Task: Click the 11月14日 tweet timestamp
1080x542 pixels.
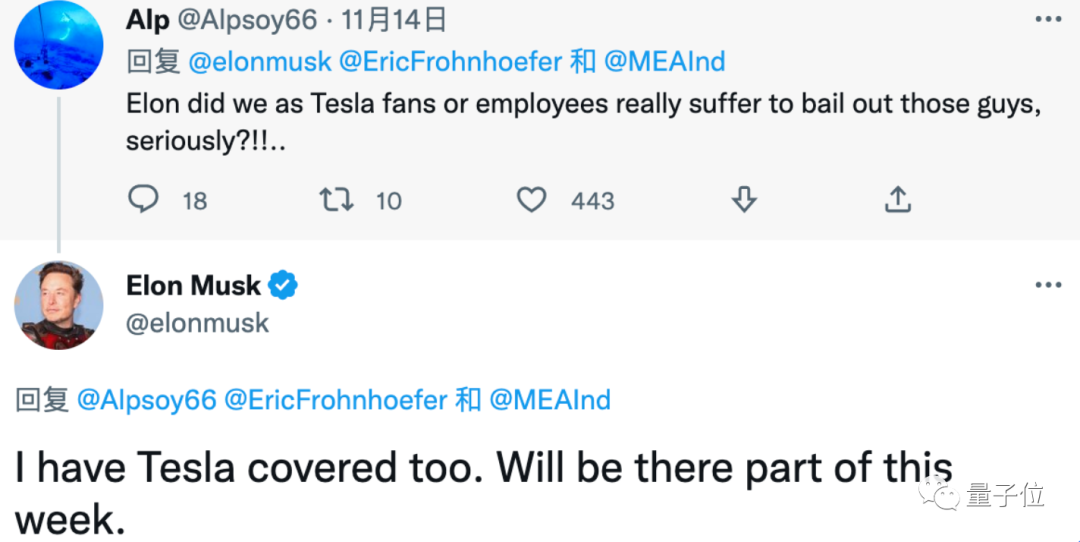Action: (395, 19)
